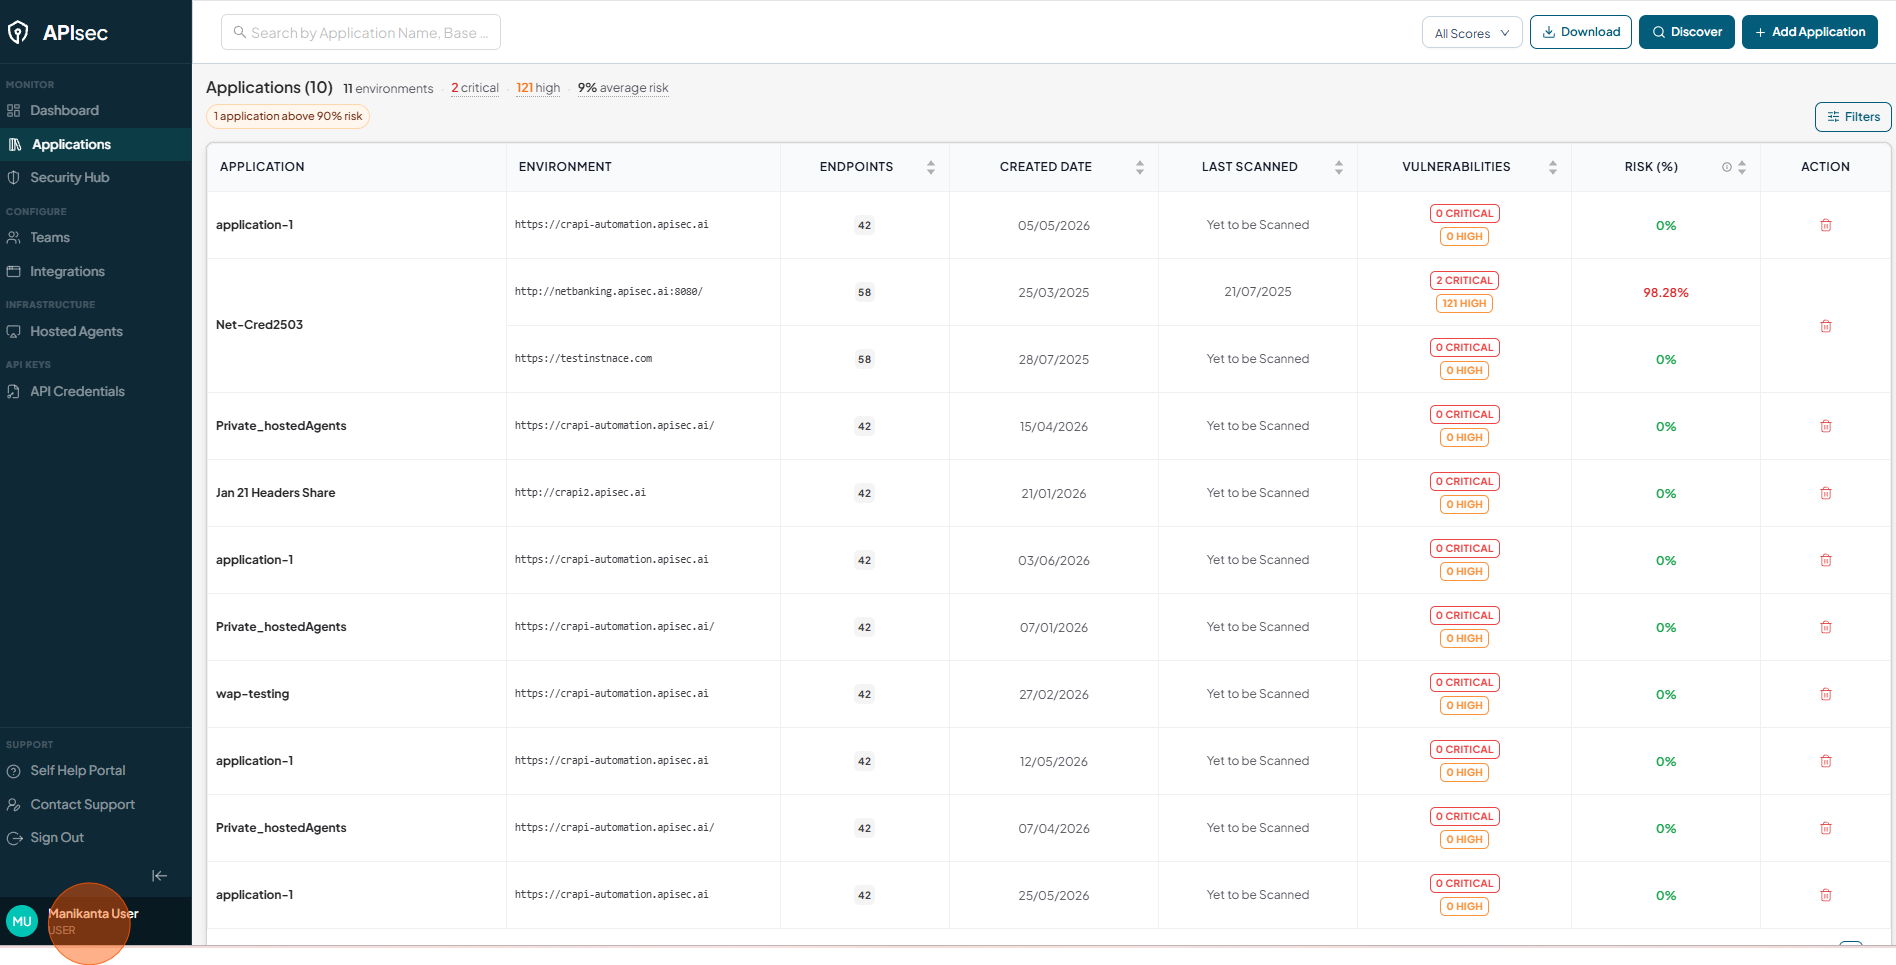Click the 1 application above 90% risk badge
1896x965 pixels.
pos(288,117)
